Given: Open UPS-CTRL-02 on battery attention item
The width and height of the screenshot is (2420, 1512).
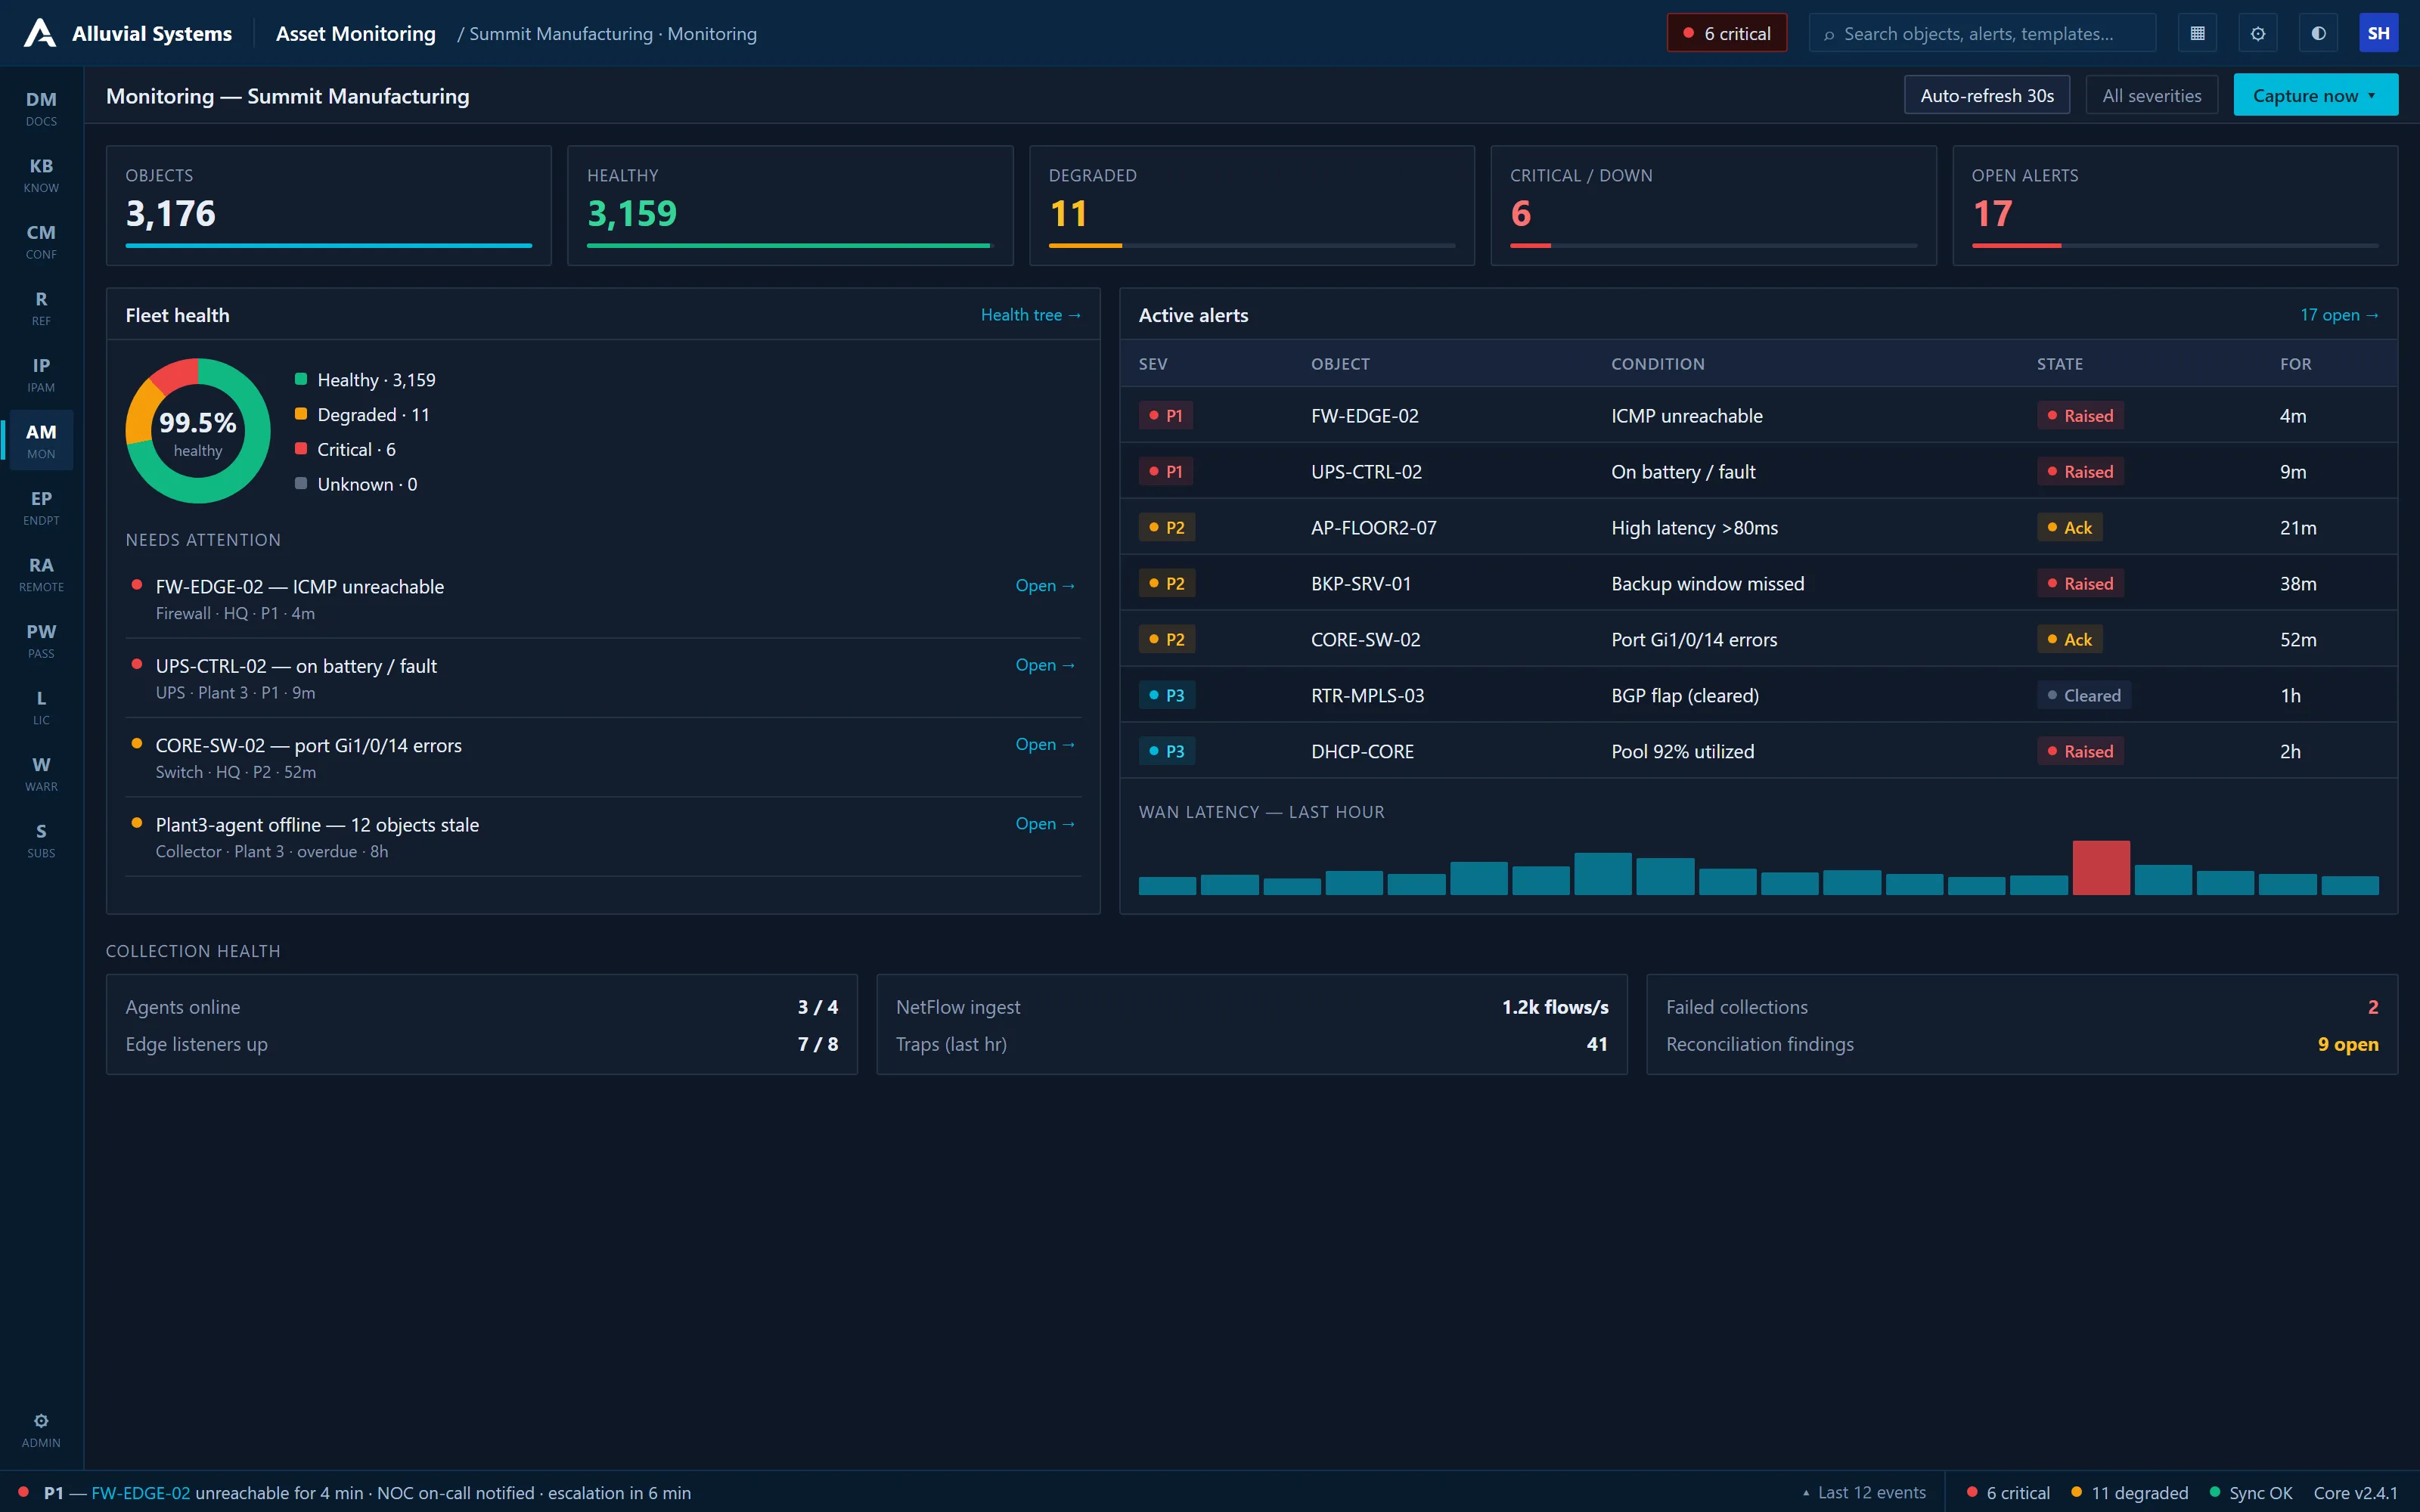Looking at the screenshot, I should [x=603, y=678].
